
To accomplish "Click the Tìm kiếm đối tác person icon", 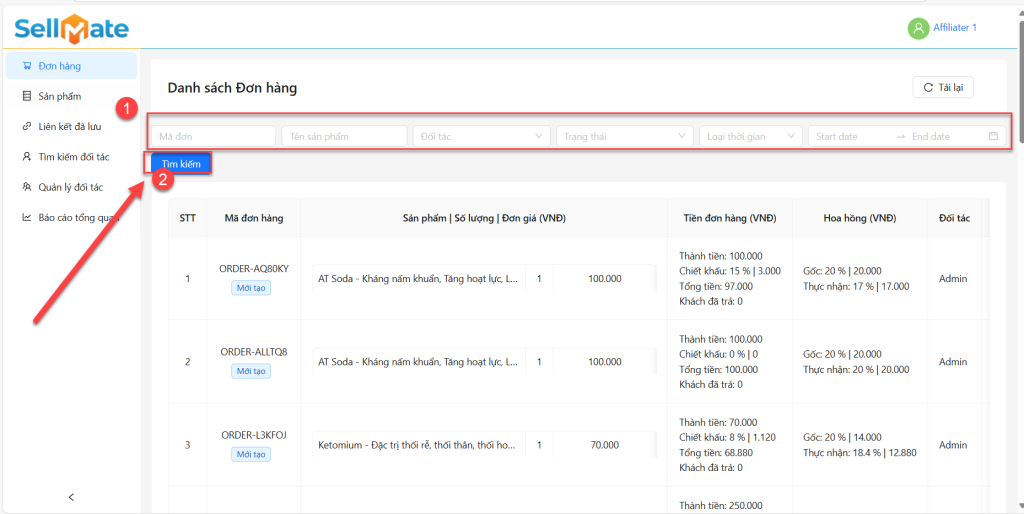I will click(26, 157).
